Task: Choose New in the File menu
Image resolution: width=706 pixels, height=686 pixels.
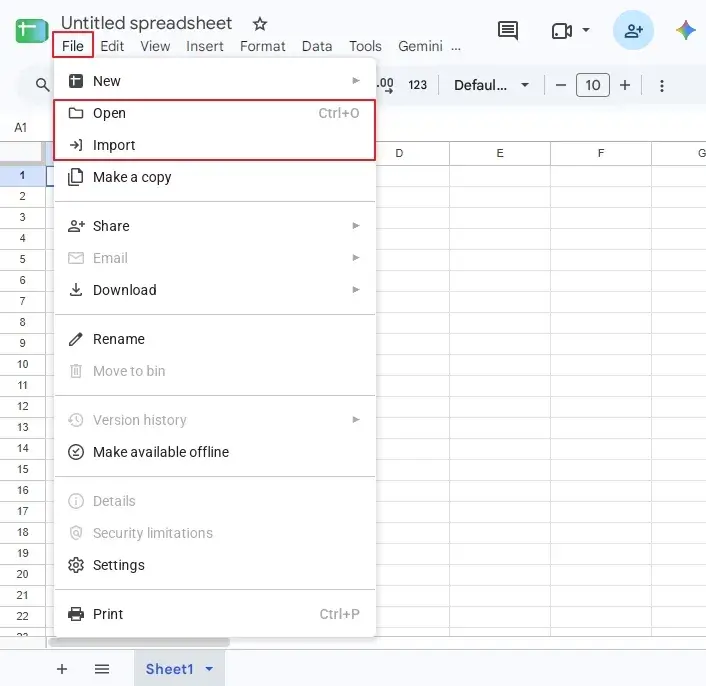Action: click(214, 81)
